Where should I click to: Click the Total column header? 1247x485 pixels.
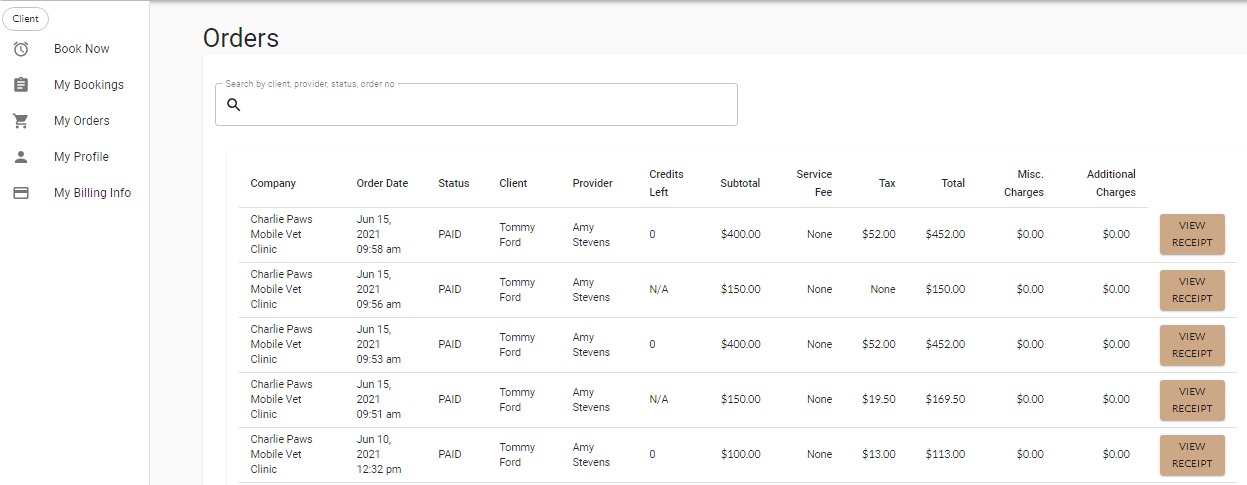[953, 183]
